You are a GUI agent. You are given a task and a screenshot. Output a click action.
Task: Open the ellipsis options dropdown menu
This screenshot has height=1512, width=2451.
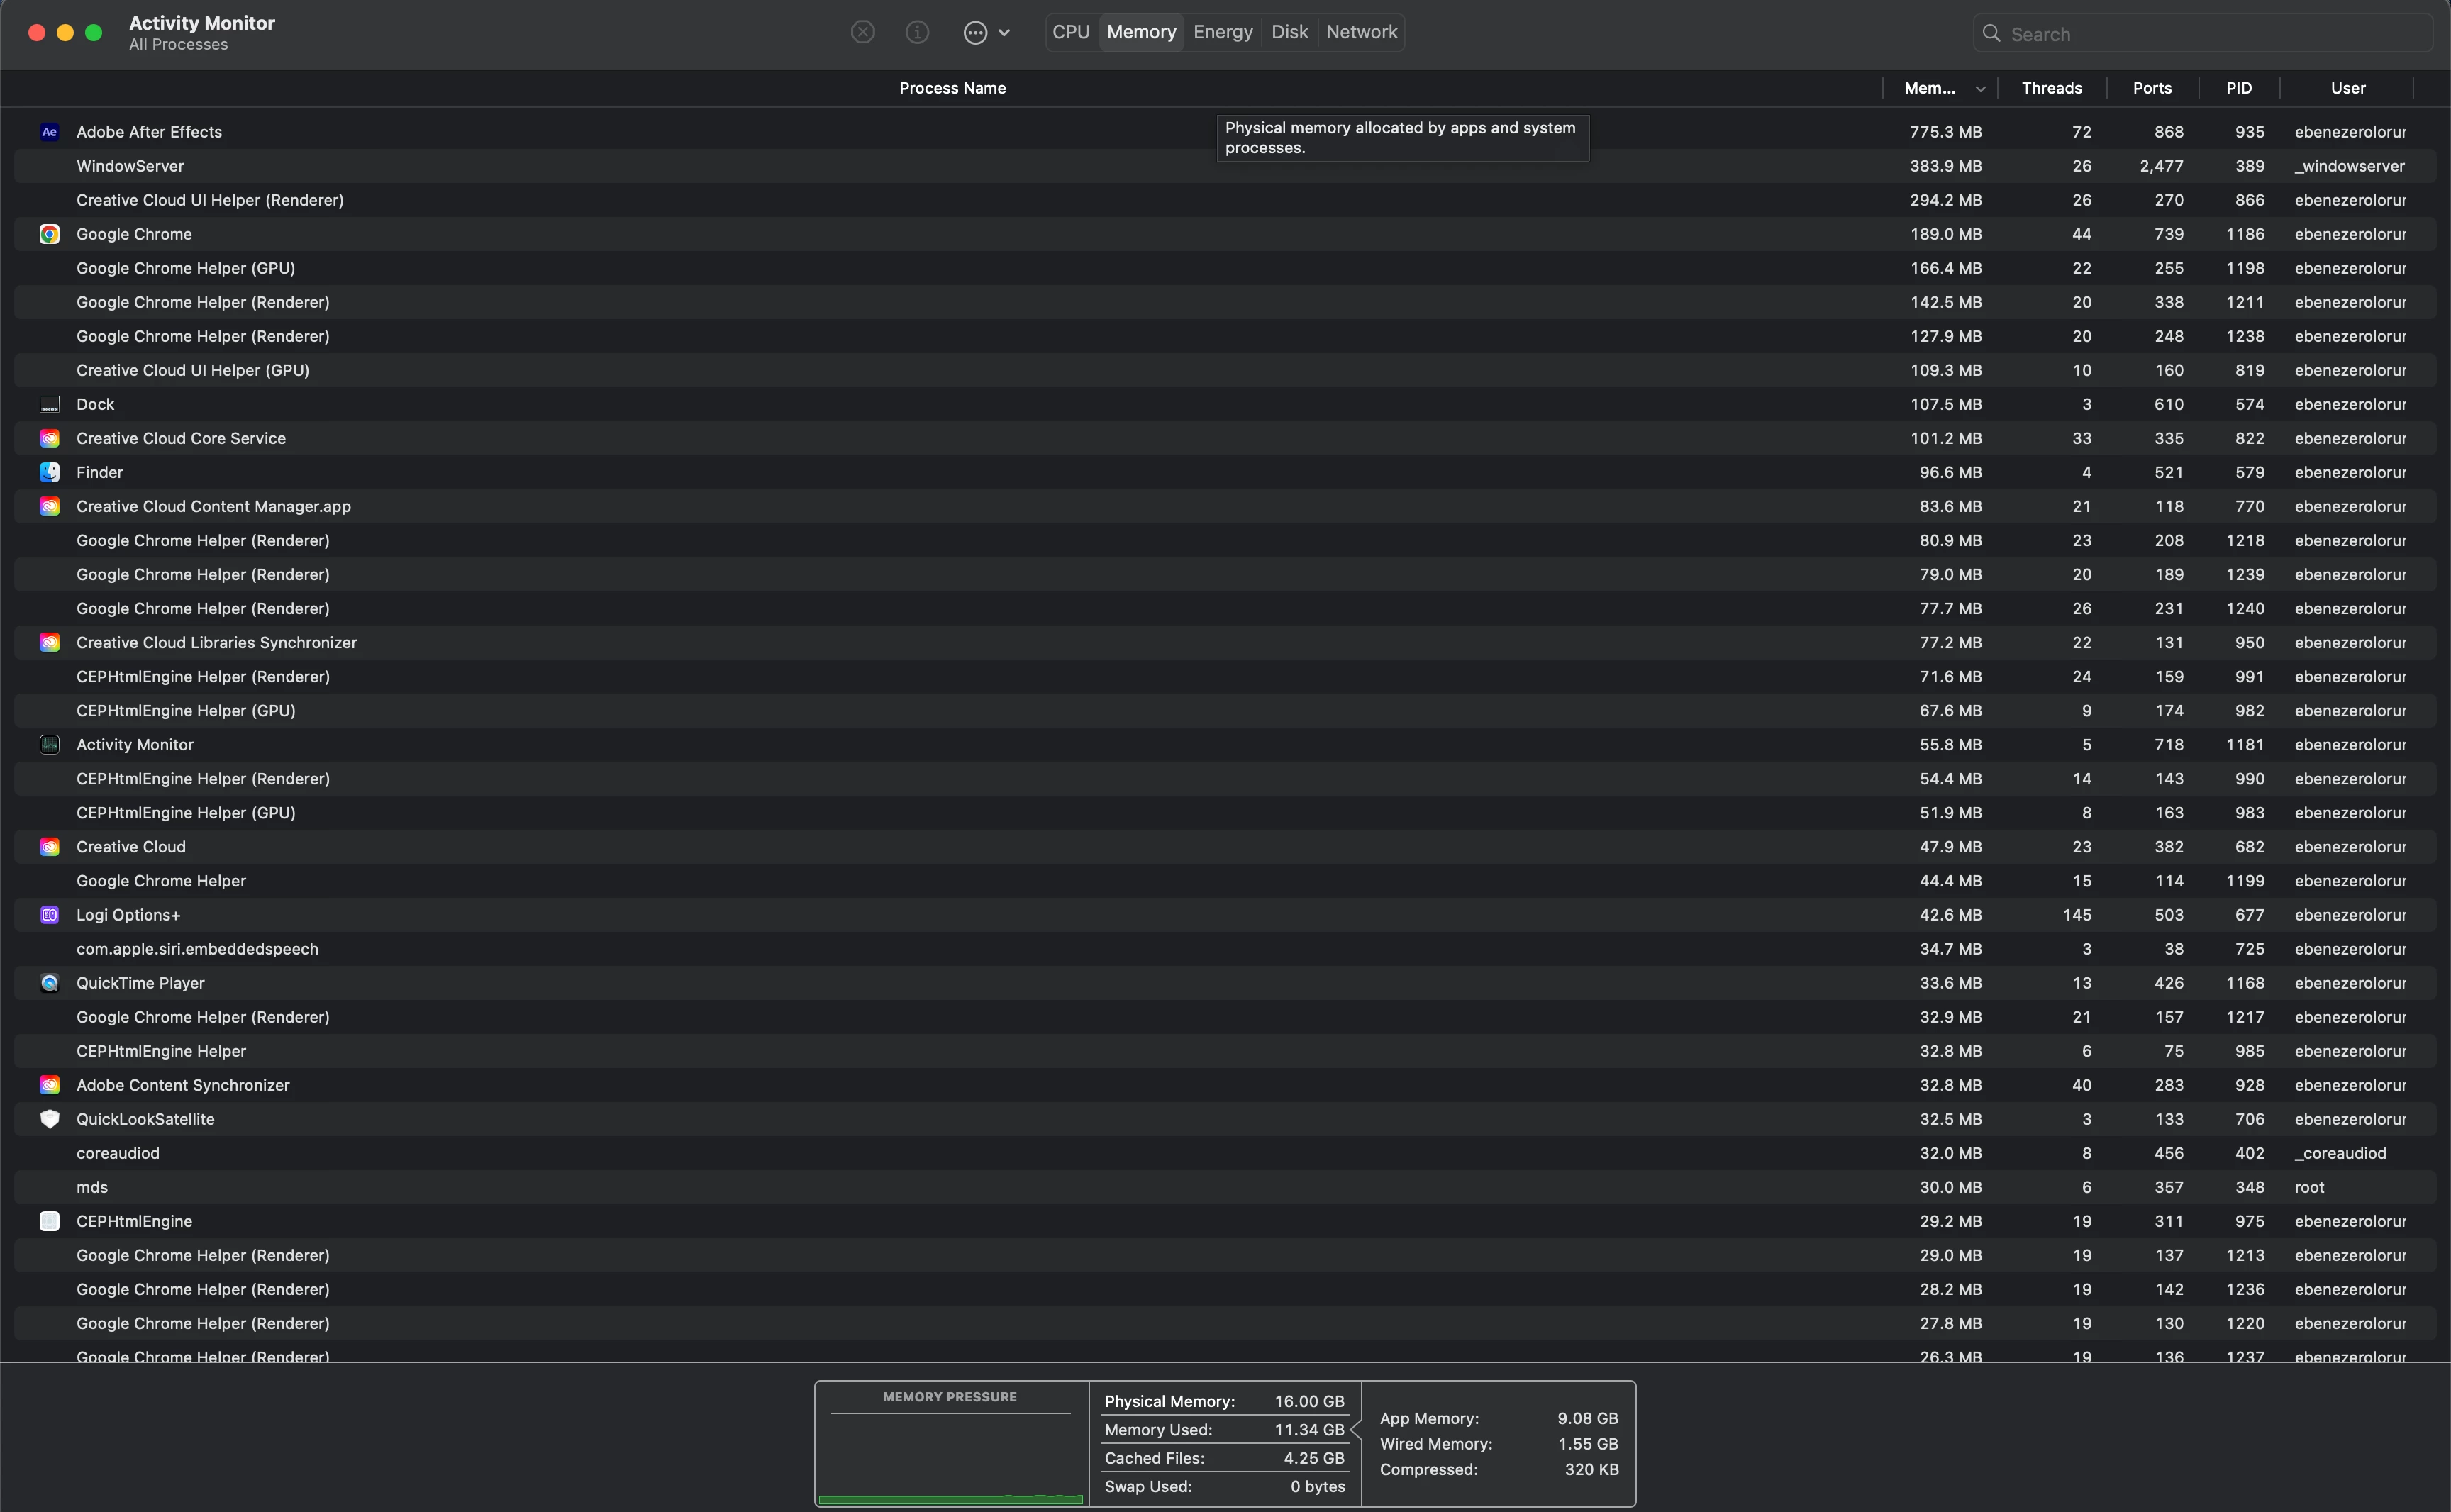(975, 33)
